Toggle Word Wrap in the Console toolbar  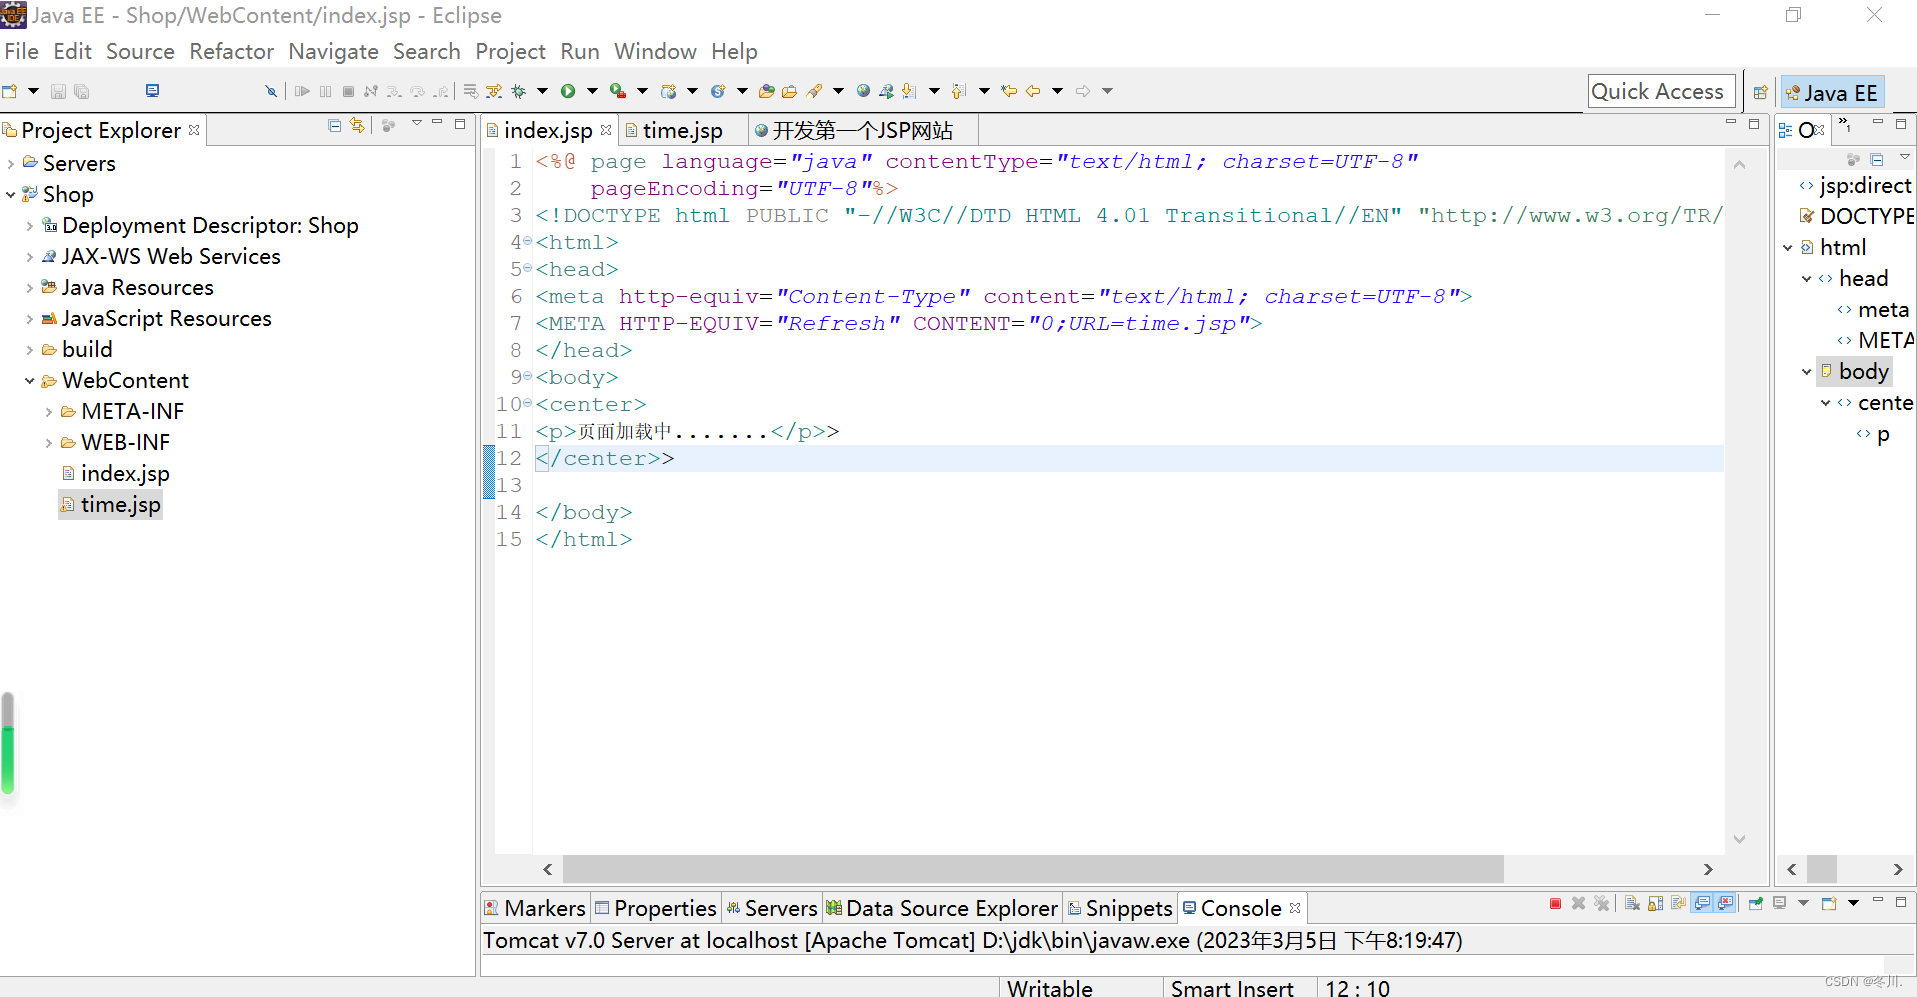[1678, 904]
